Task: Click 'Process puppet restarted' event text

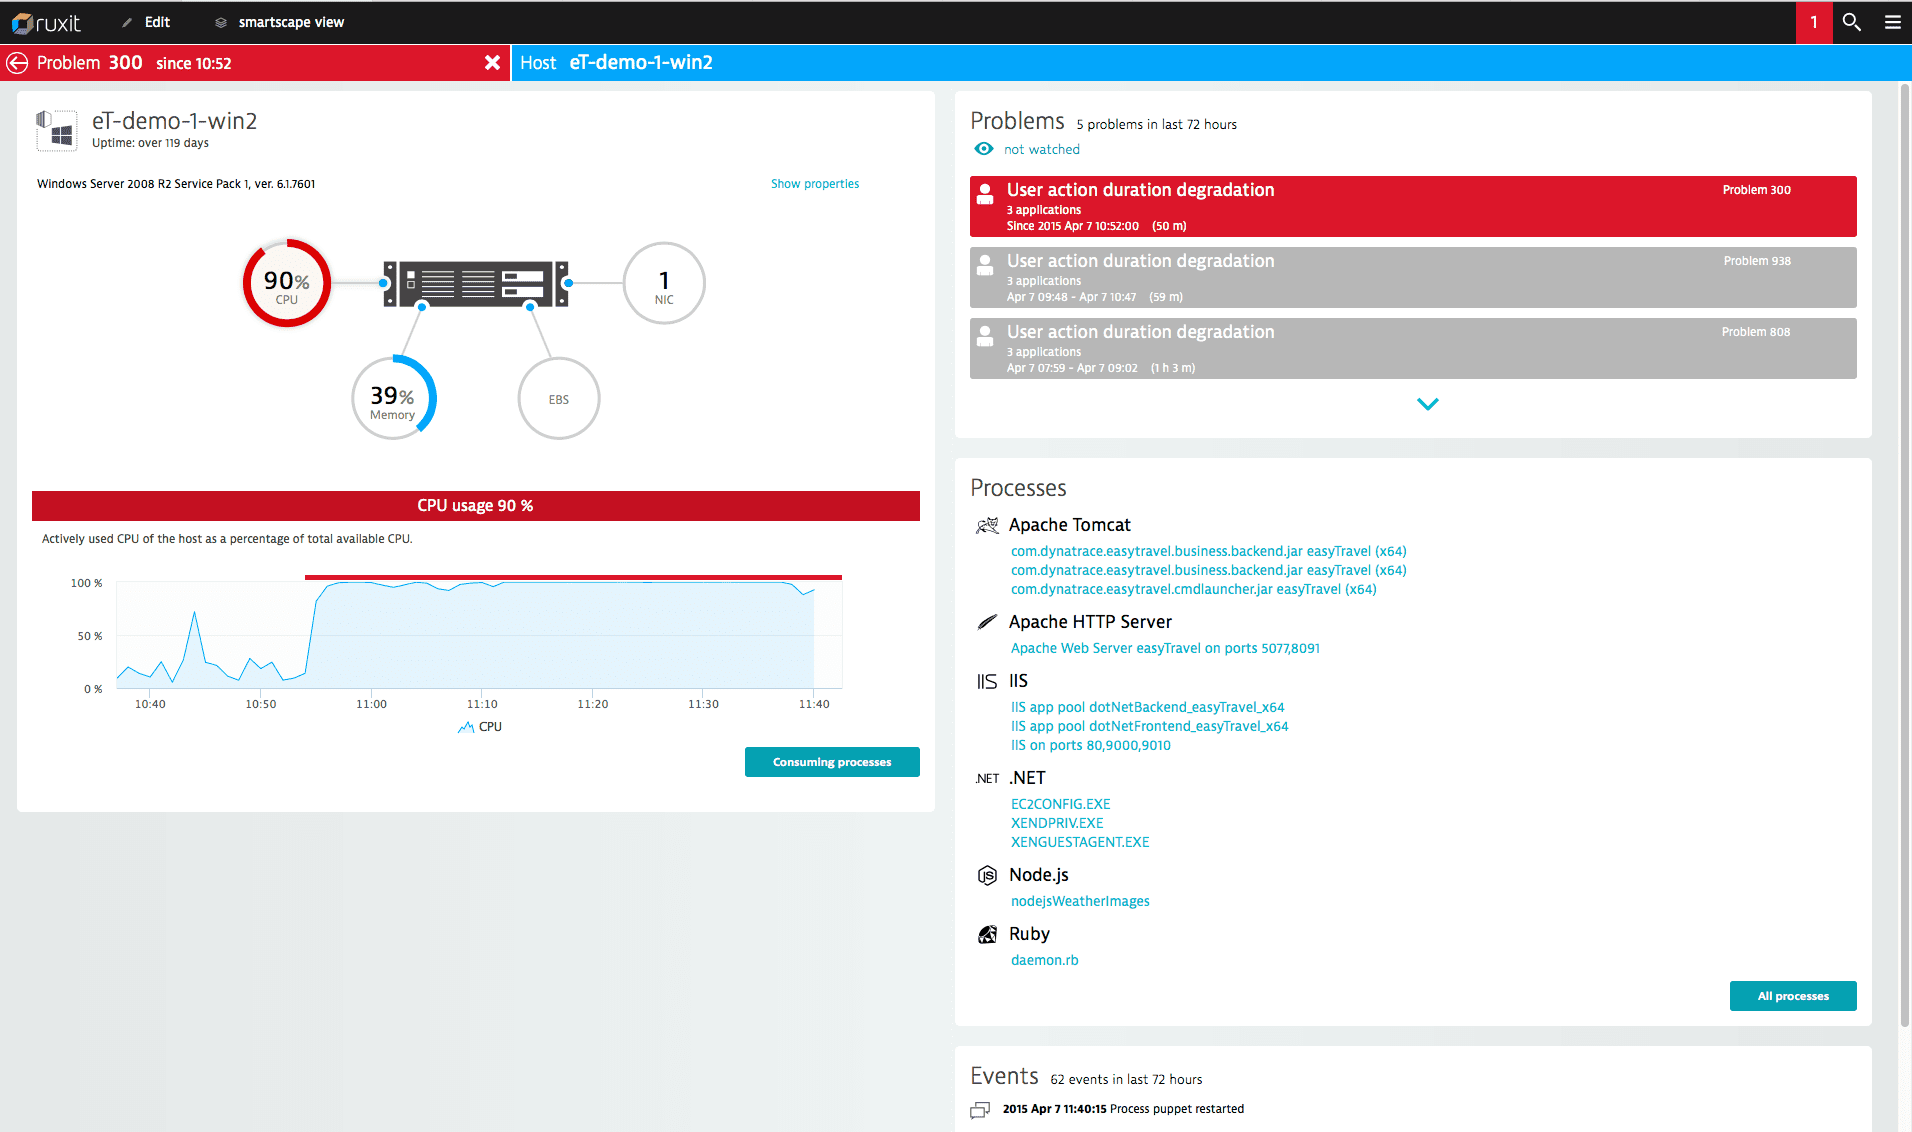Action: [x=1177, y=1109]
